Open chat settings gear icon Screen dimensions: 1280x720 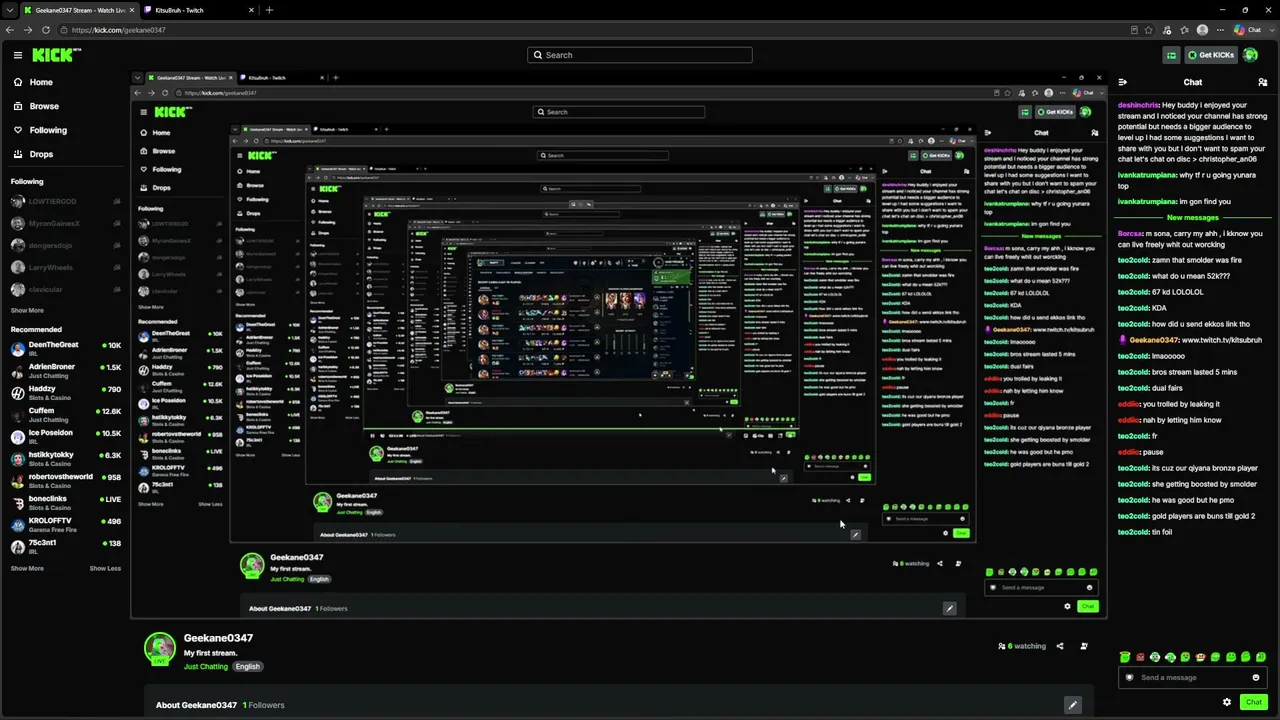point(1227,702)
